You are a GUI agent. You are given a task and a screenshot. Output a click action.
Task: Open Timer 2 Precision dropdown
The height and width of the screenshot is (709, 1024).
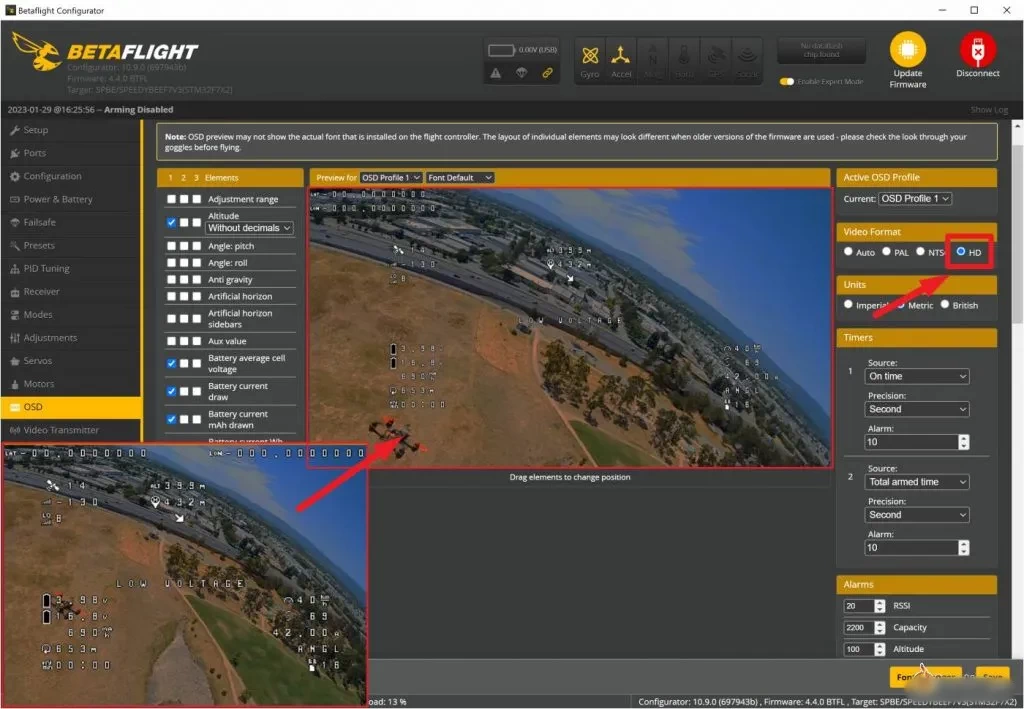(x=916, y=514)
